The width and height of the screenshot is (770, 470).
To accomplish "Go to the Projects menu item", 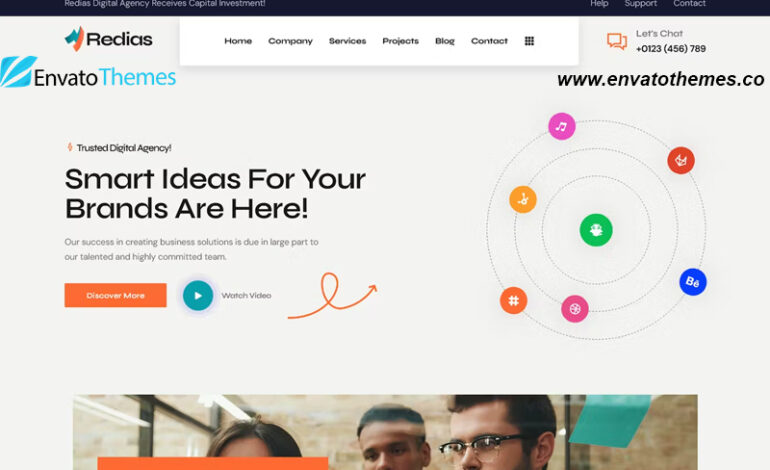I will point(400,41).
